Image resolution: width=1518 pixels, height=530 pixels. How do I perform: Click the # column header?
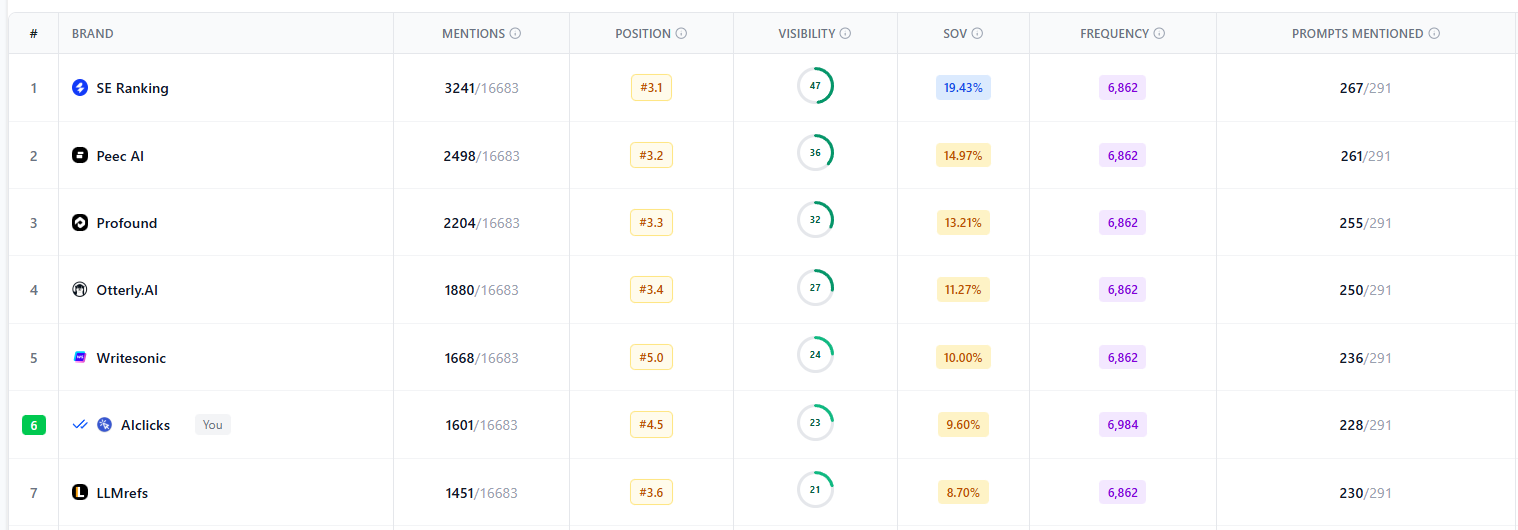click(x=34, y=33)
